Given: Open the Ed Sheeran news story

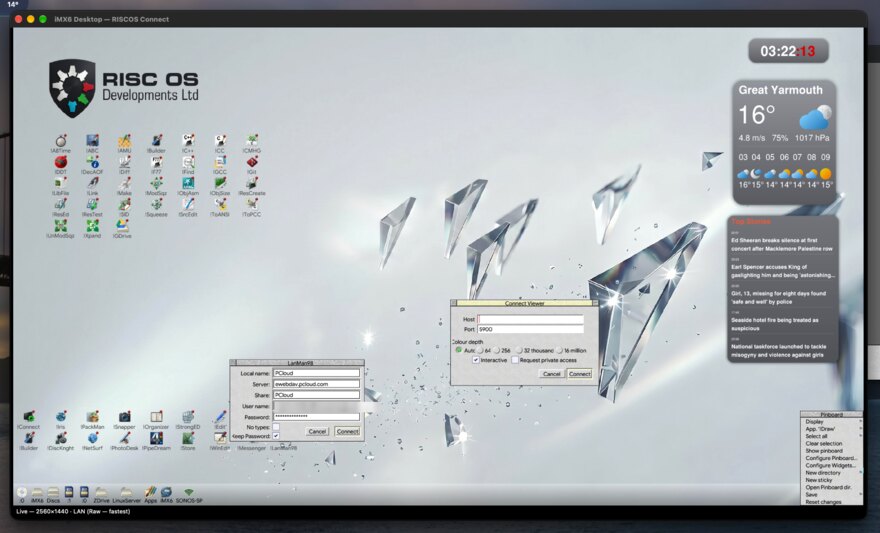Looking at the screenshot, I should (781, 244).
